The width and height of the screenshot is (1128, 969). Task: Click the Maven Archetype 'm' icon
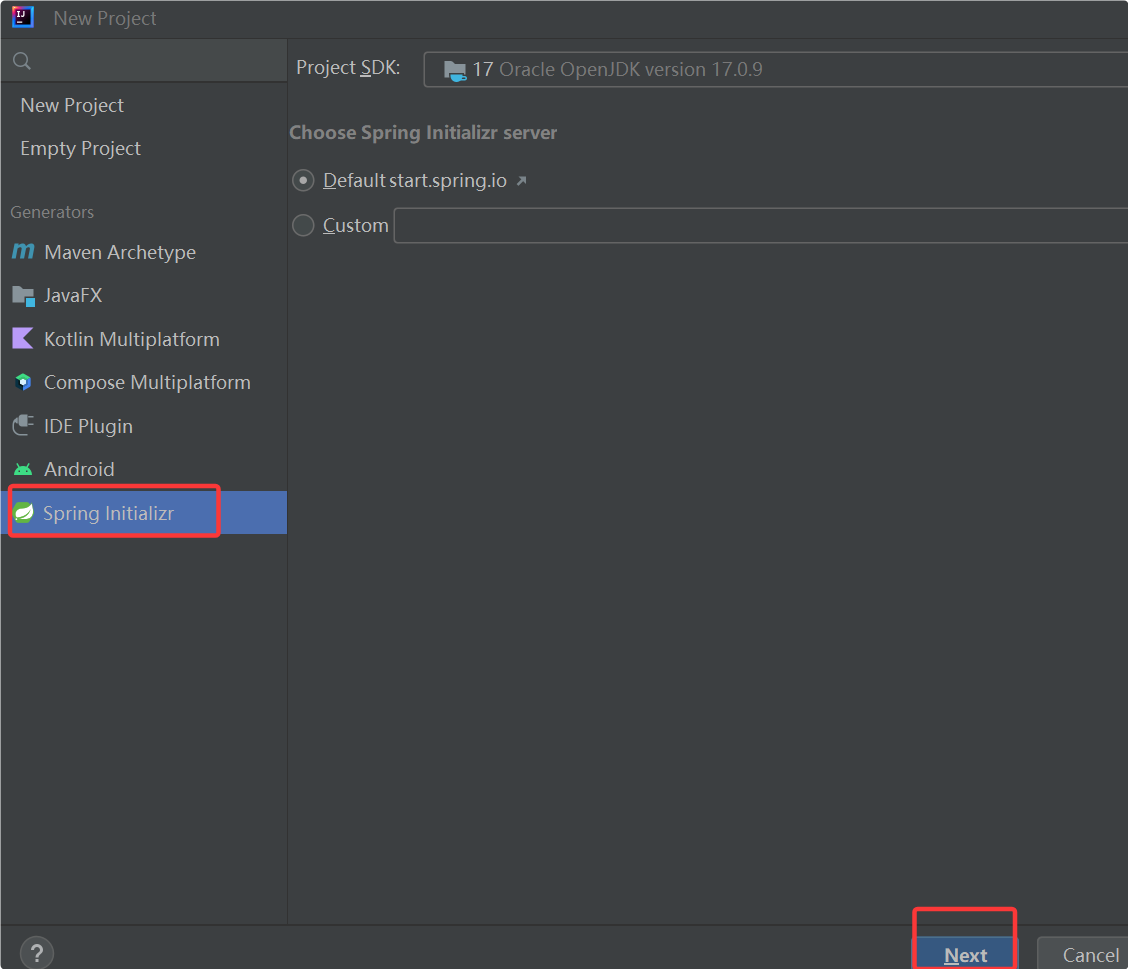pos(23,251)
